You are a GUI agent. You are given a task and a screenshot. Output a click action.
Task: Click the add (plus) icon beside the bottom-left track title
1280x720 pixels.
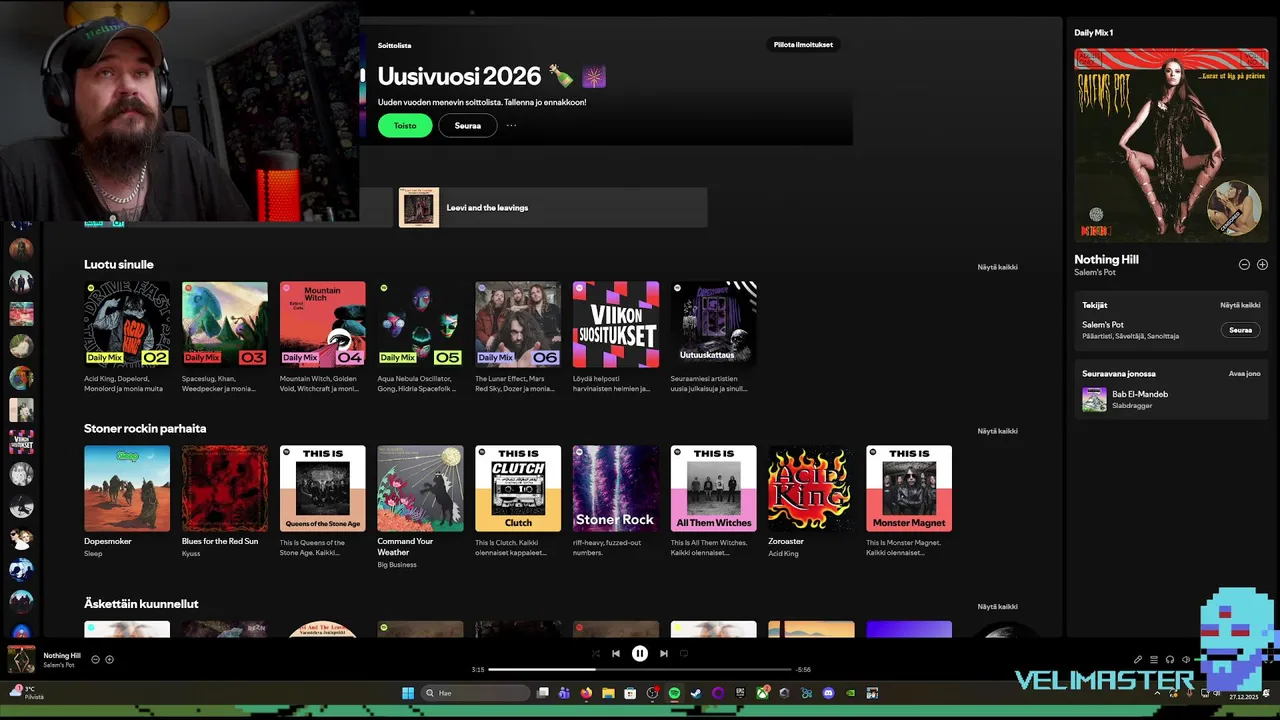(x=110, y=660)
